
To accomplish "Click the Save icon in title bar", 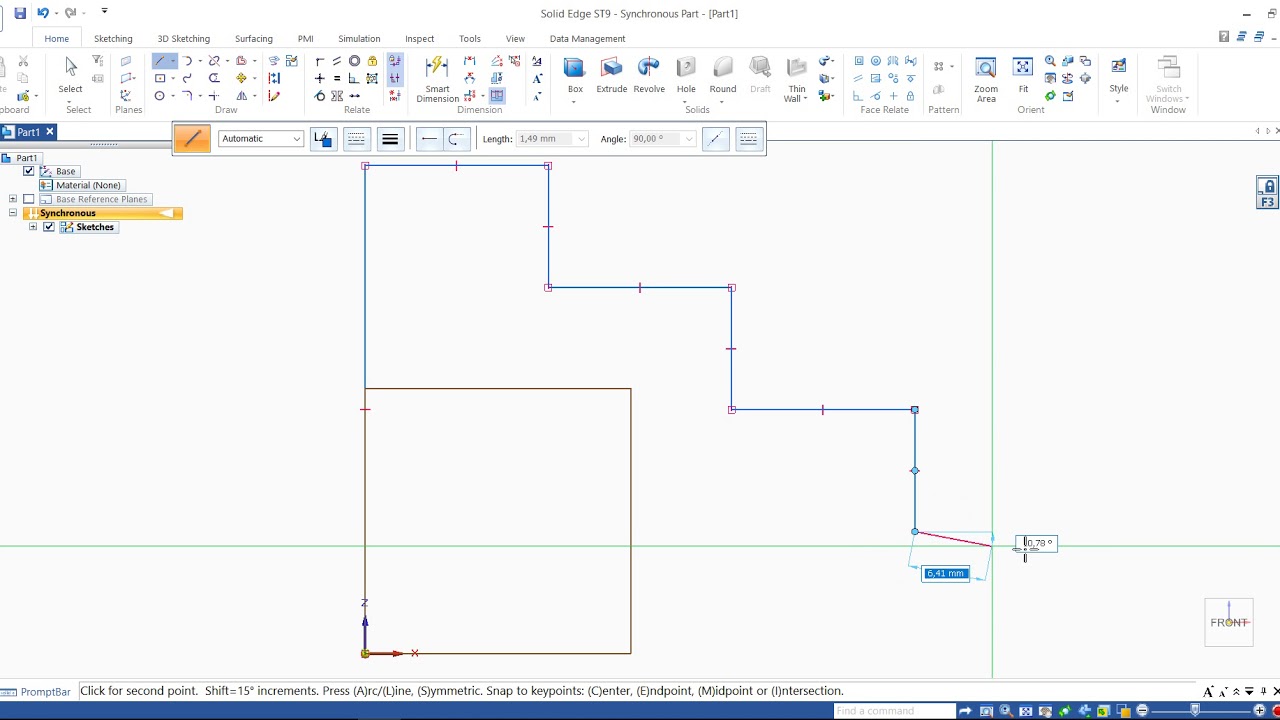I will pos(20,13).
